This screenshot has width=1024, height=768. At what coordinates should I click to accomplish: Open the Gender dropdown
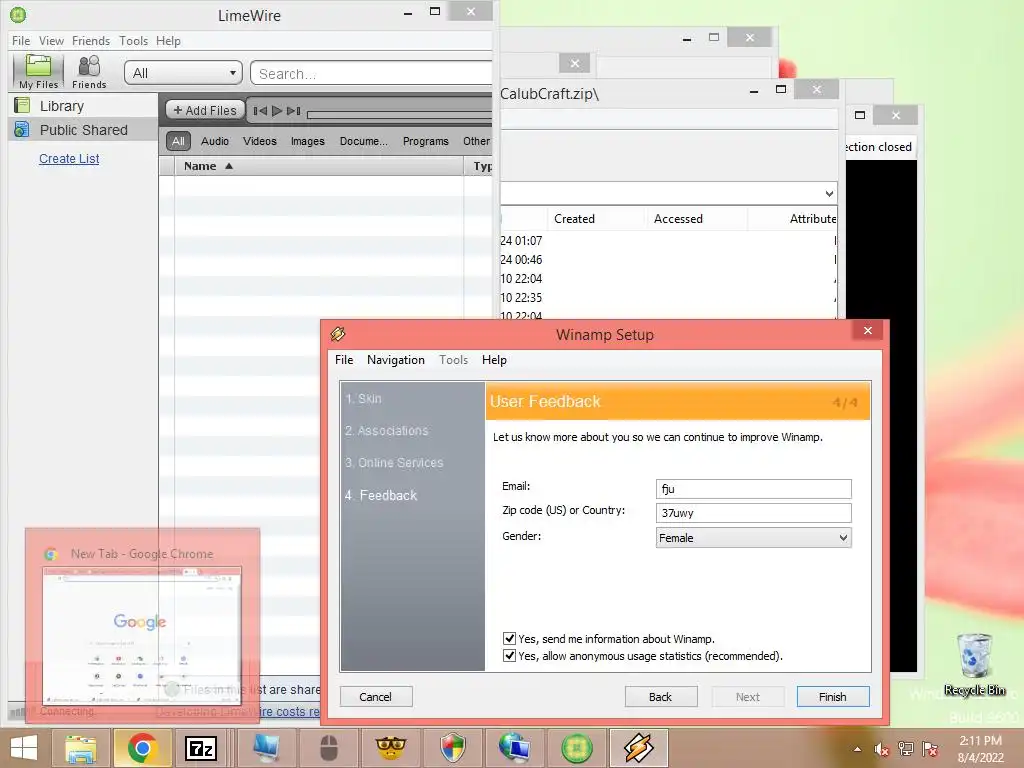[754, 537]
